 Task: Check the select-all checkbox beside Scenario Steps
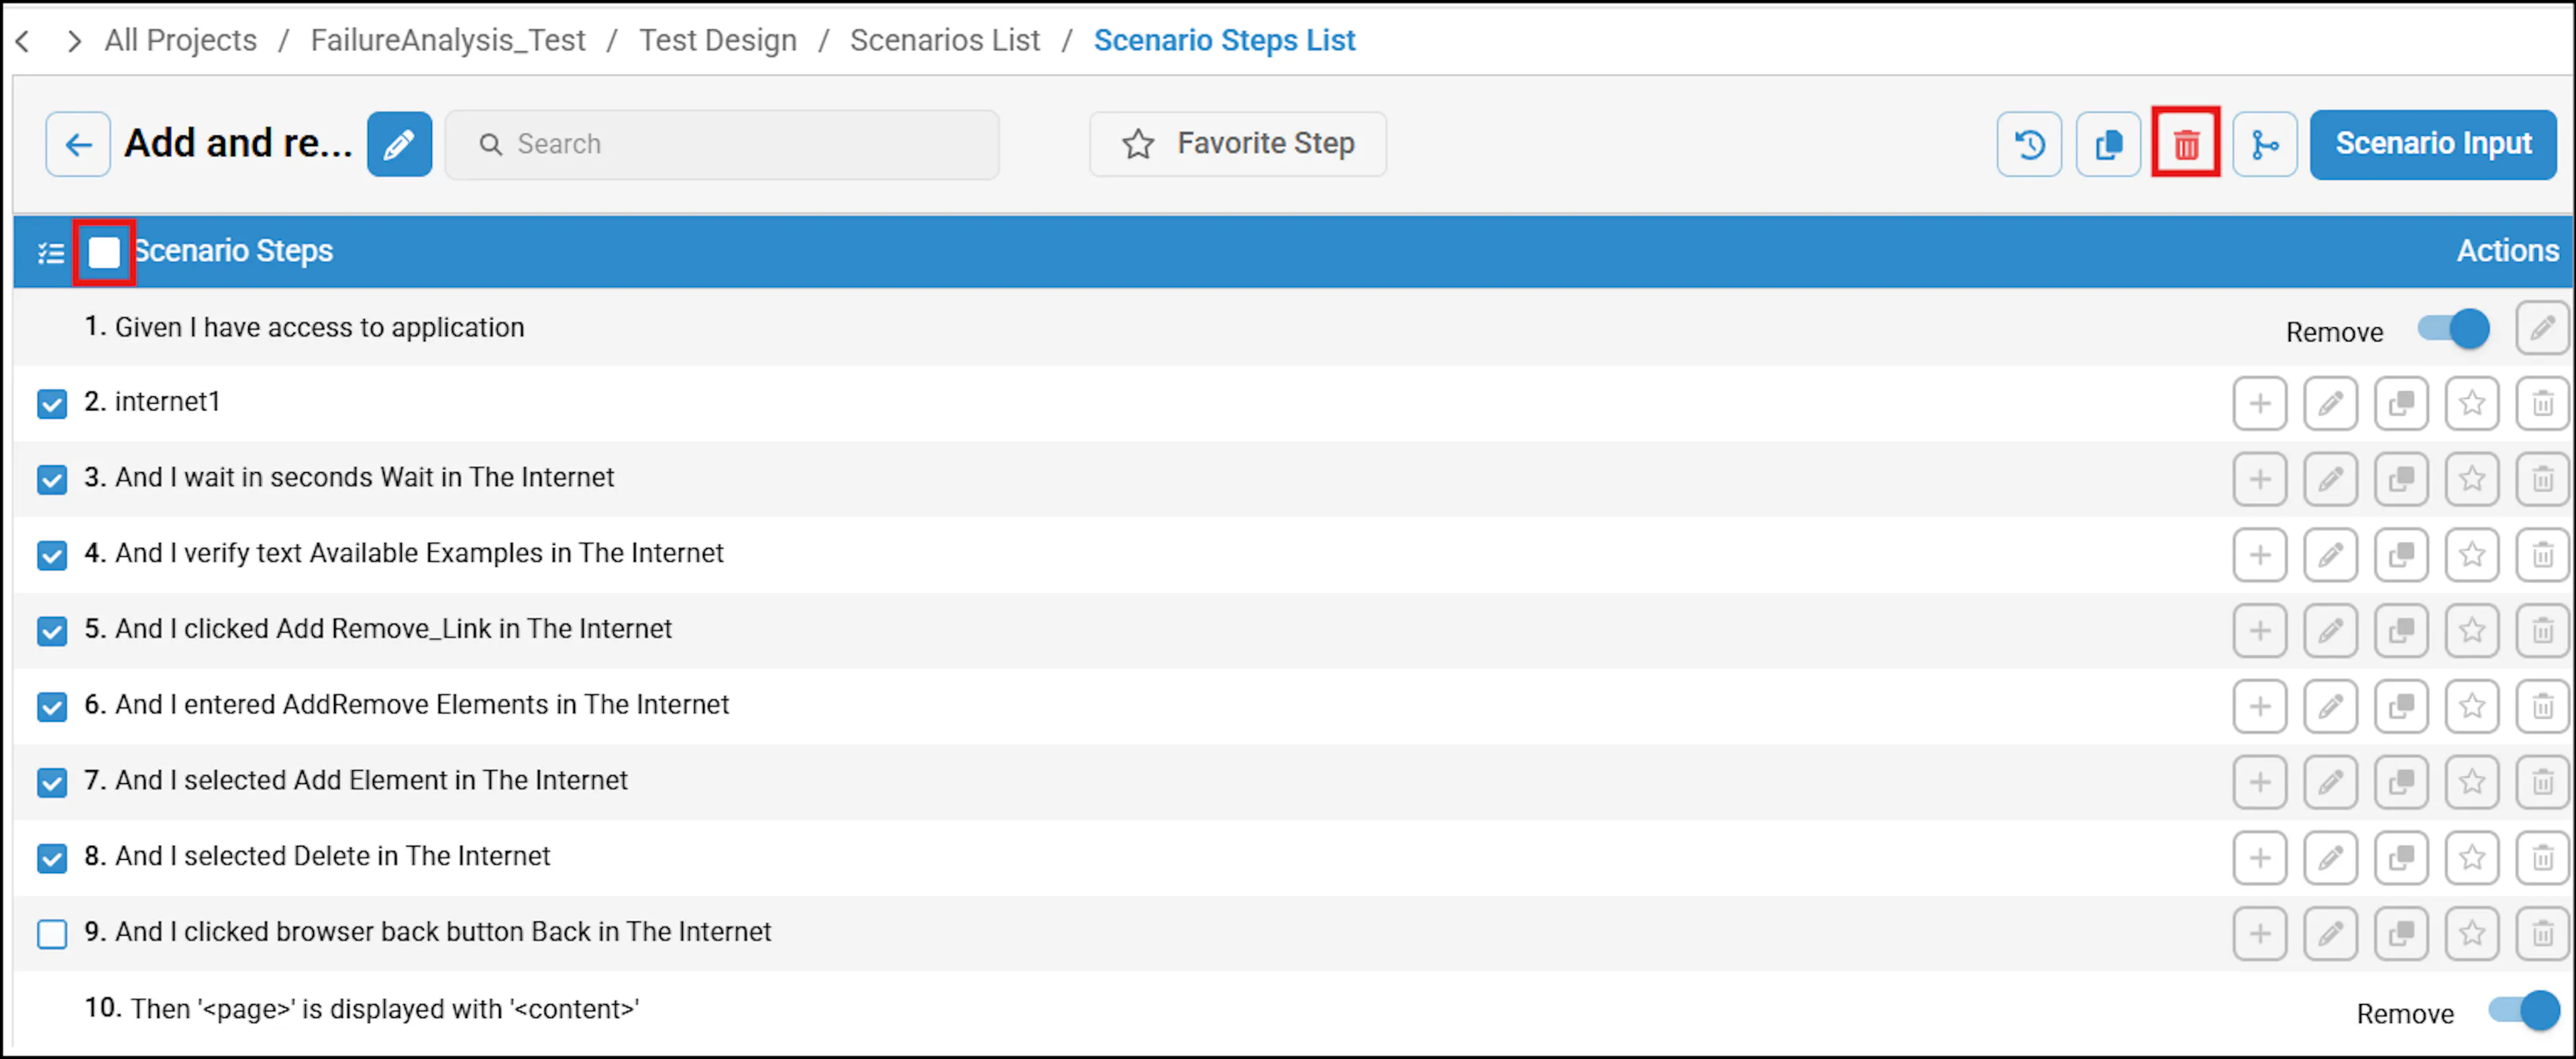click(104, 252)
